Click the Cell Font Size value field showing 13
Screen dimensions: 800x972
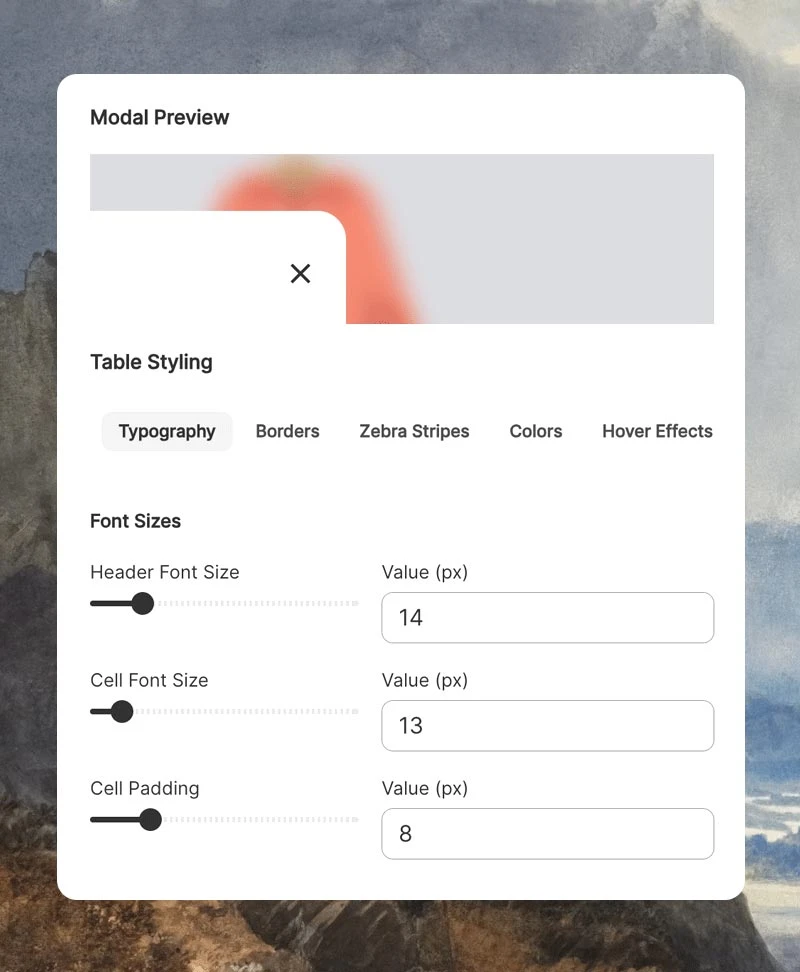click(x=547, y=726)
